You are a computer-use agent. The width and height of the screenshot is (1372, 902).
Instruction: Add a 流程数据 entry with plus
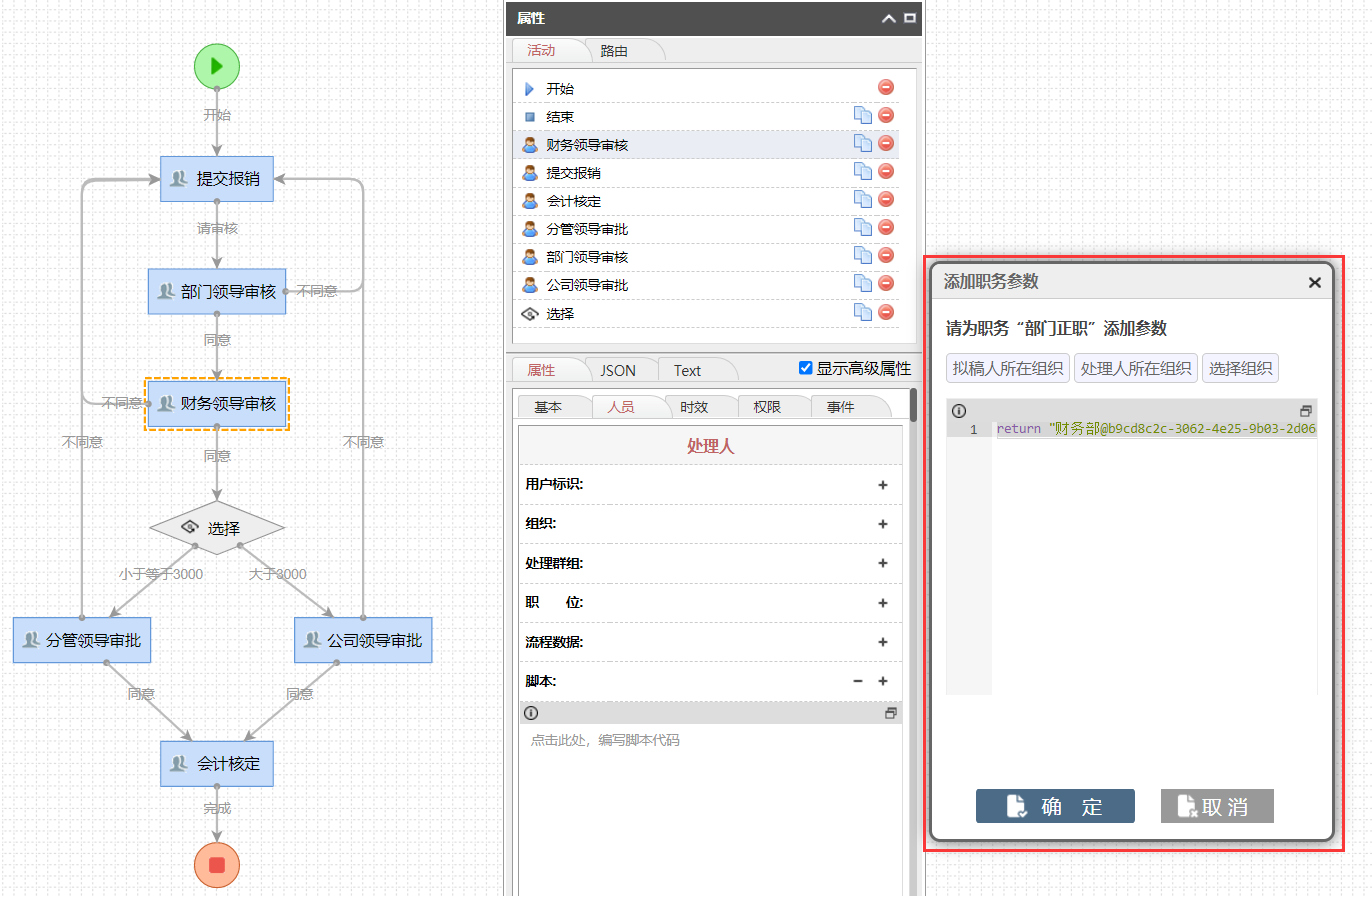[x=883, y=642]
